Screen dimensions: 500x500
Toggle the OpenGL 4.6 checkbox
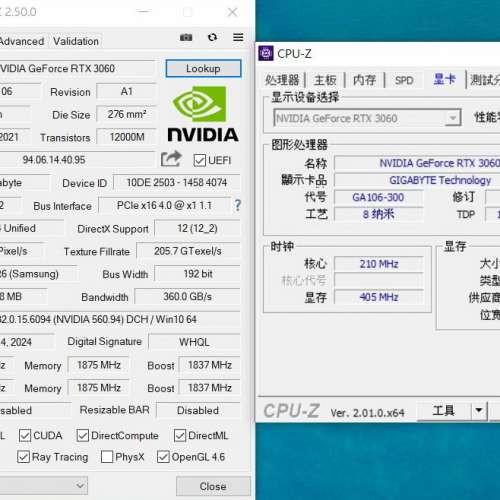click(x=163, y=457)
